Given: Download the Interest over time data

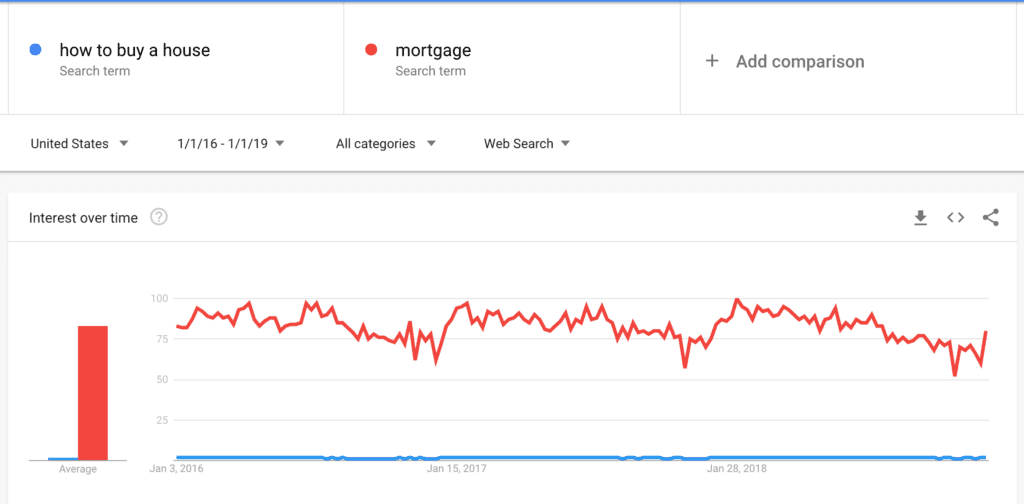Looking at the screenshot, I should click(x=920, y=218).
